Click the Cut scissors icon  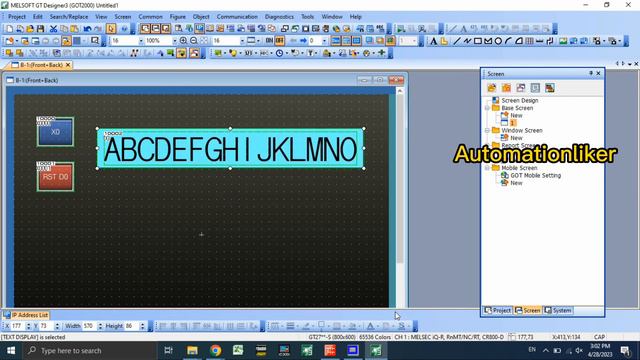(x=53, y=29)
